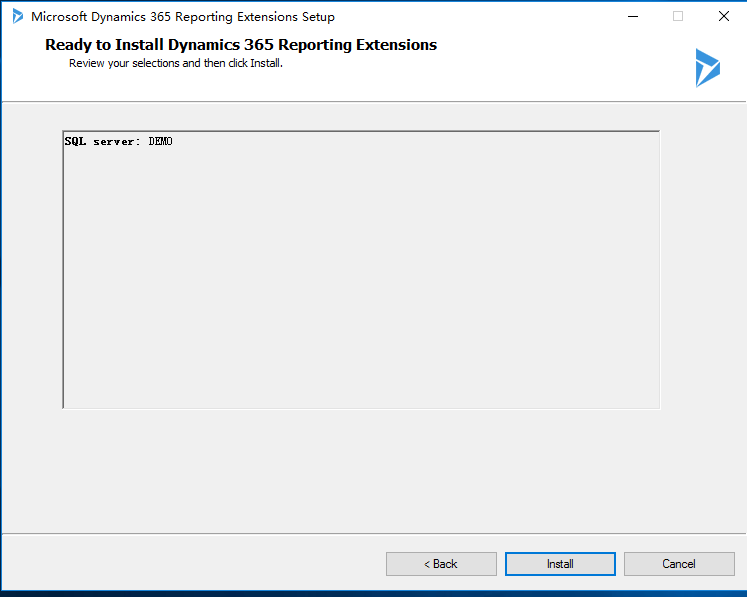The height and width of the screenshot is (597, 747).
Task: Click the large Dynamics logo in header
Action: click(x=707, y=68)
